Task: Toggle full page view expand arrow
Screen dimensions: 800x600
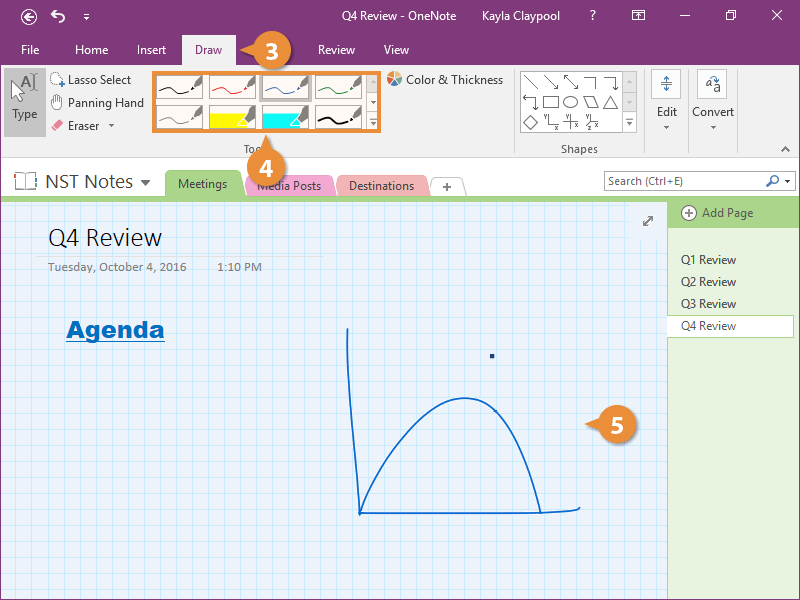Action: coord(648,221)
